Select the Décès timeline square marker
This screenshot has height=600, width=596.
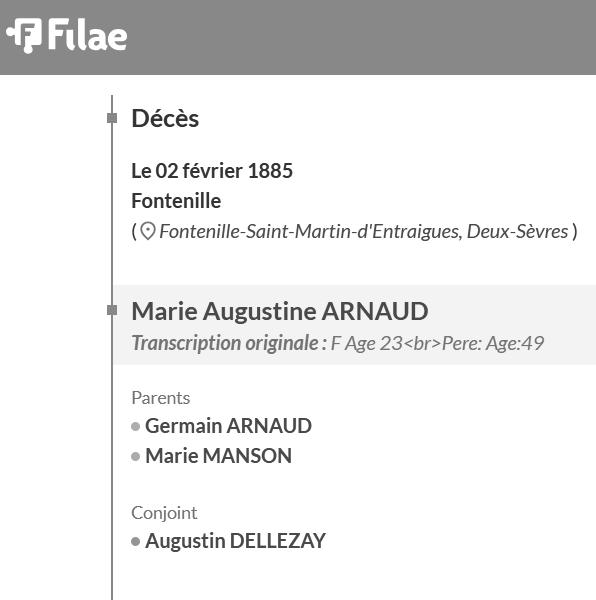pyautogui.click(x=112, y=118)
